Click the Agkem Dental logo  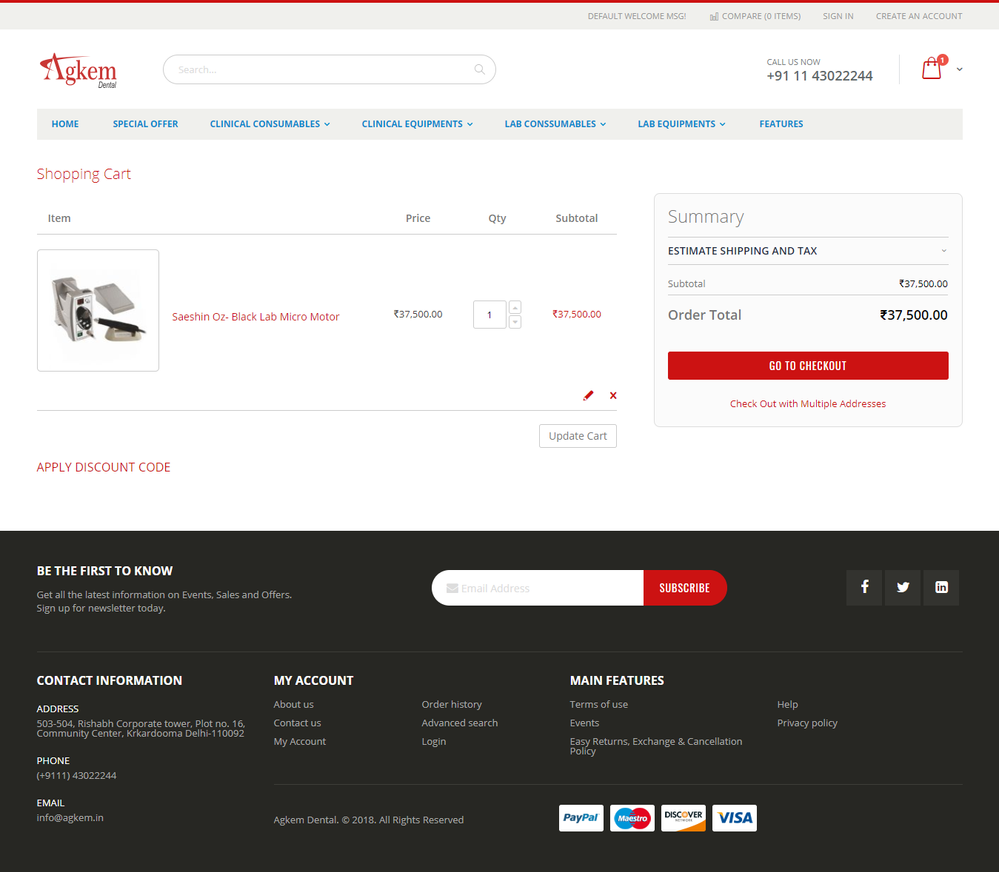point(78,70)
